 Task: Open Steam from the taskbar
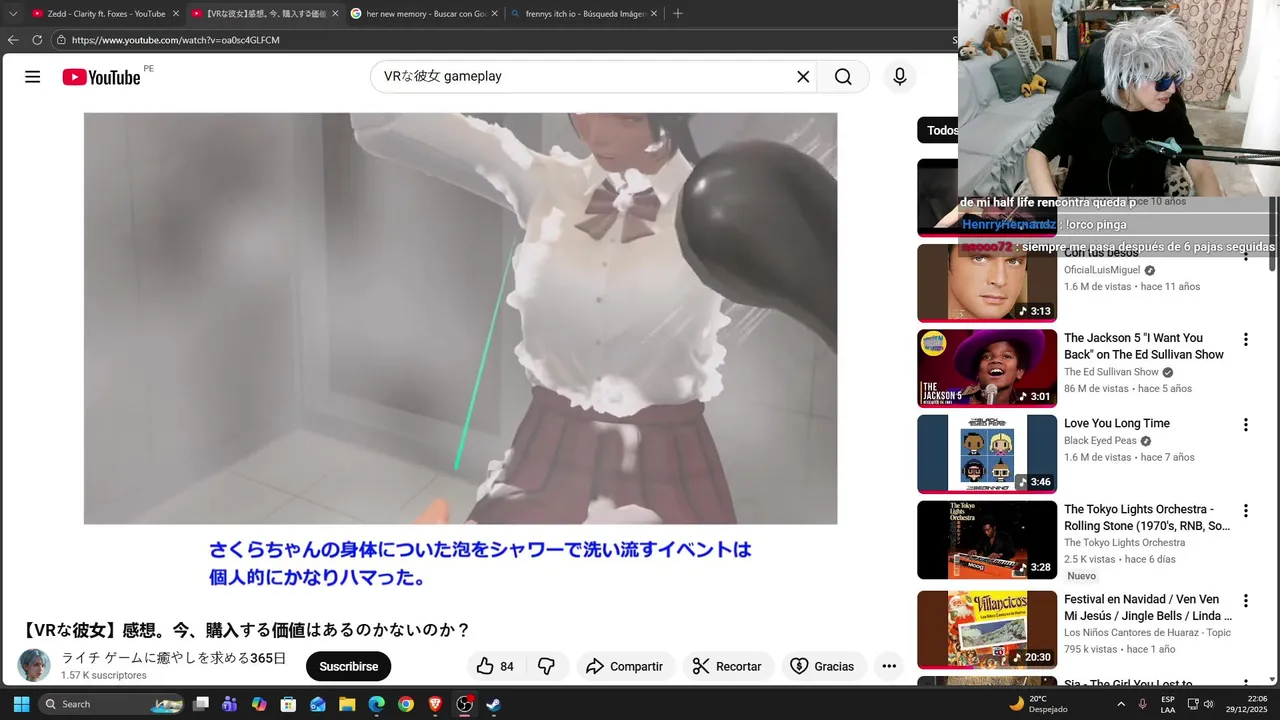pos(494,704)
